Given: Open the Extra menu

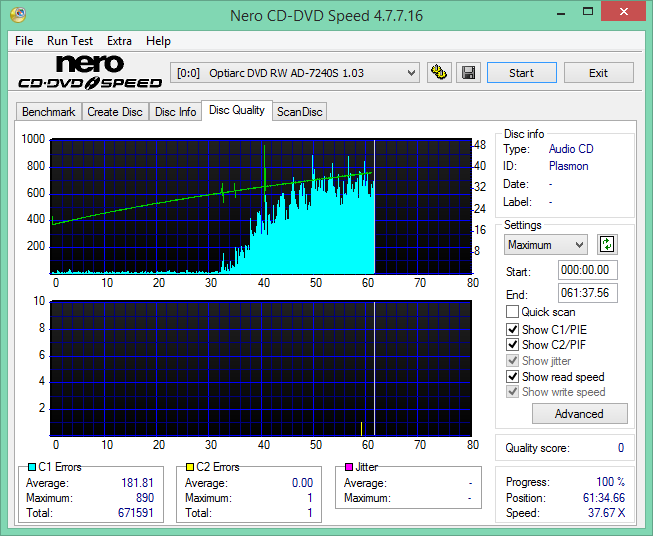Looking at the screenshot, I should click(x=119, y=41).
